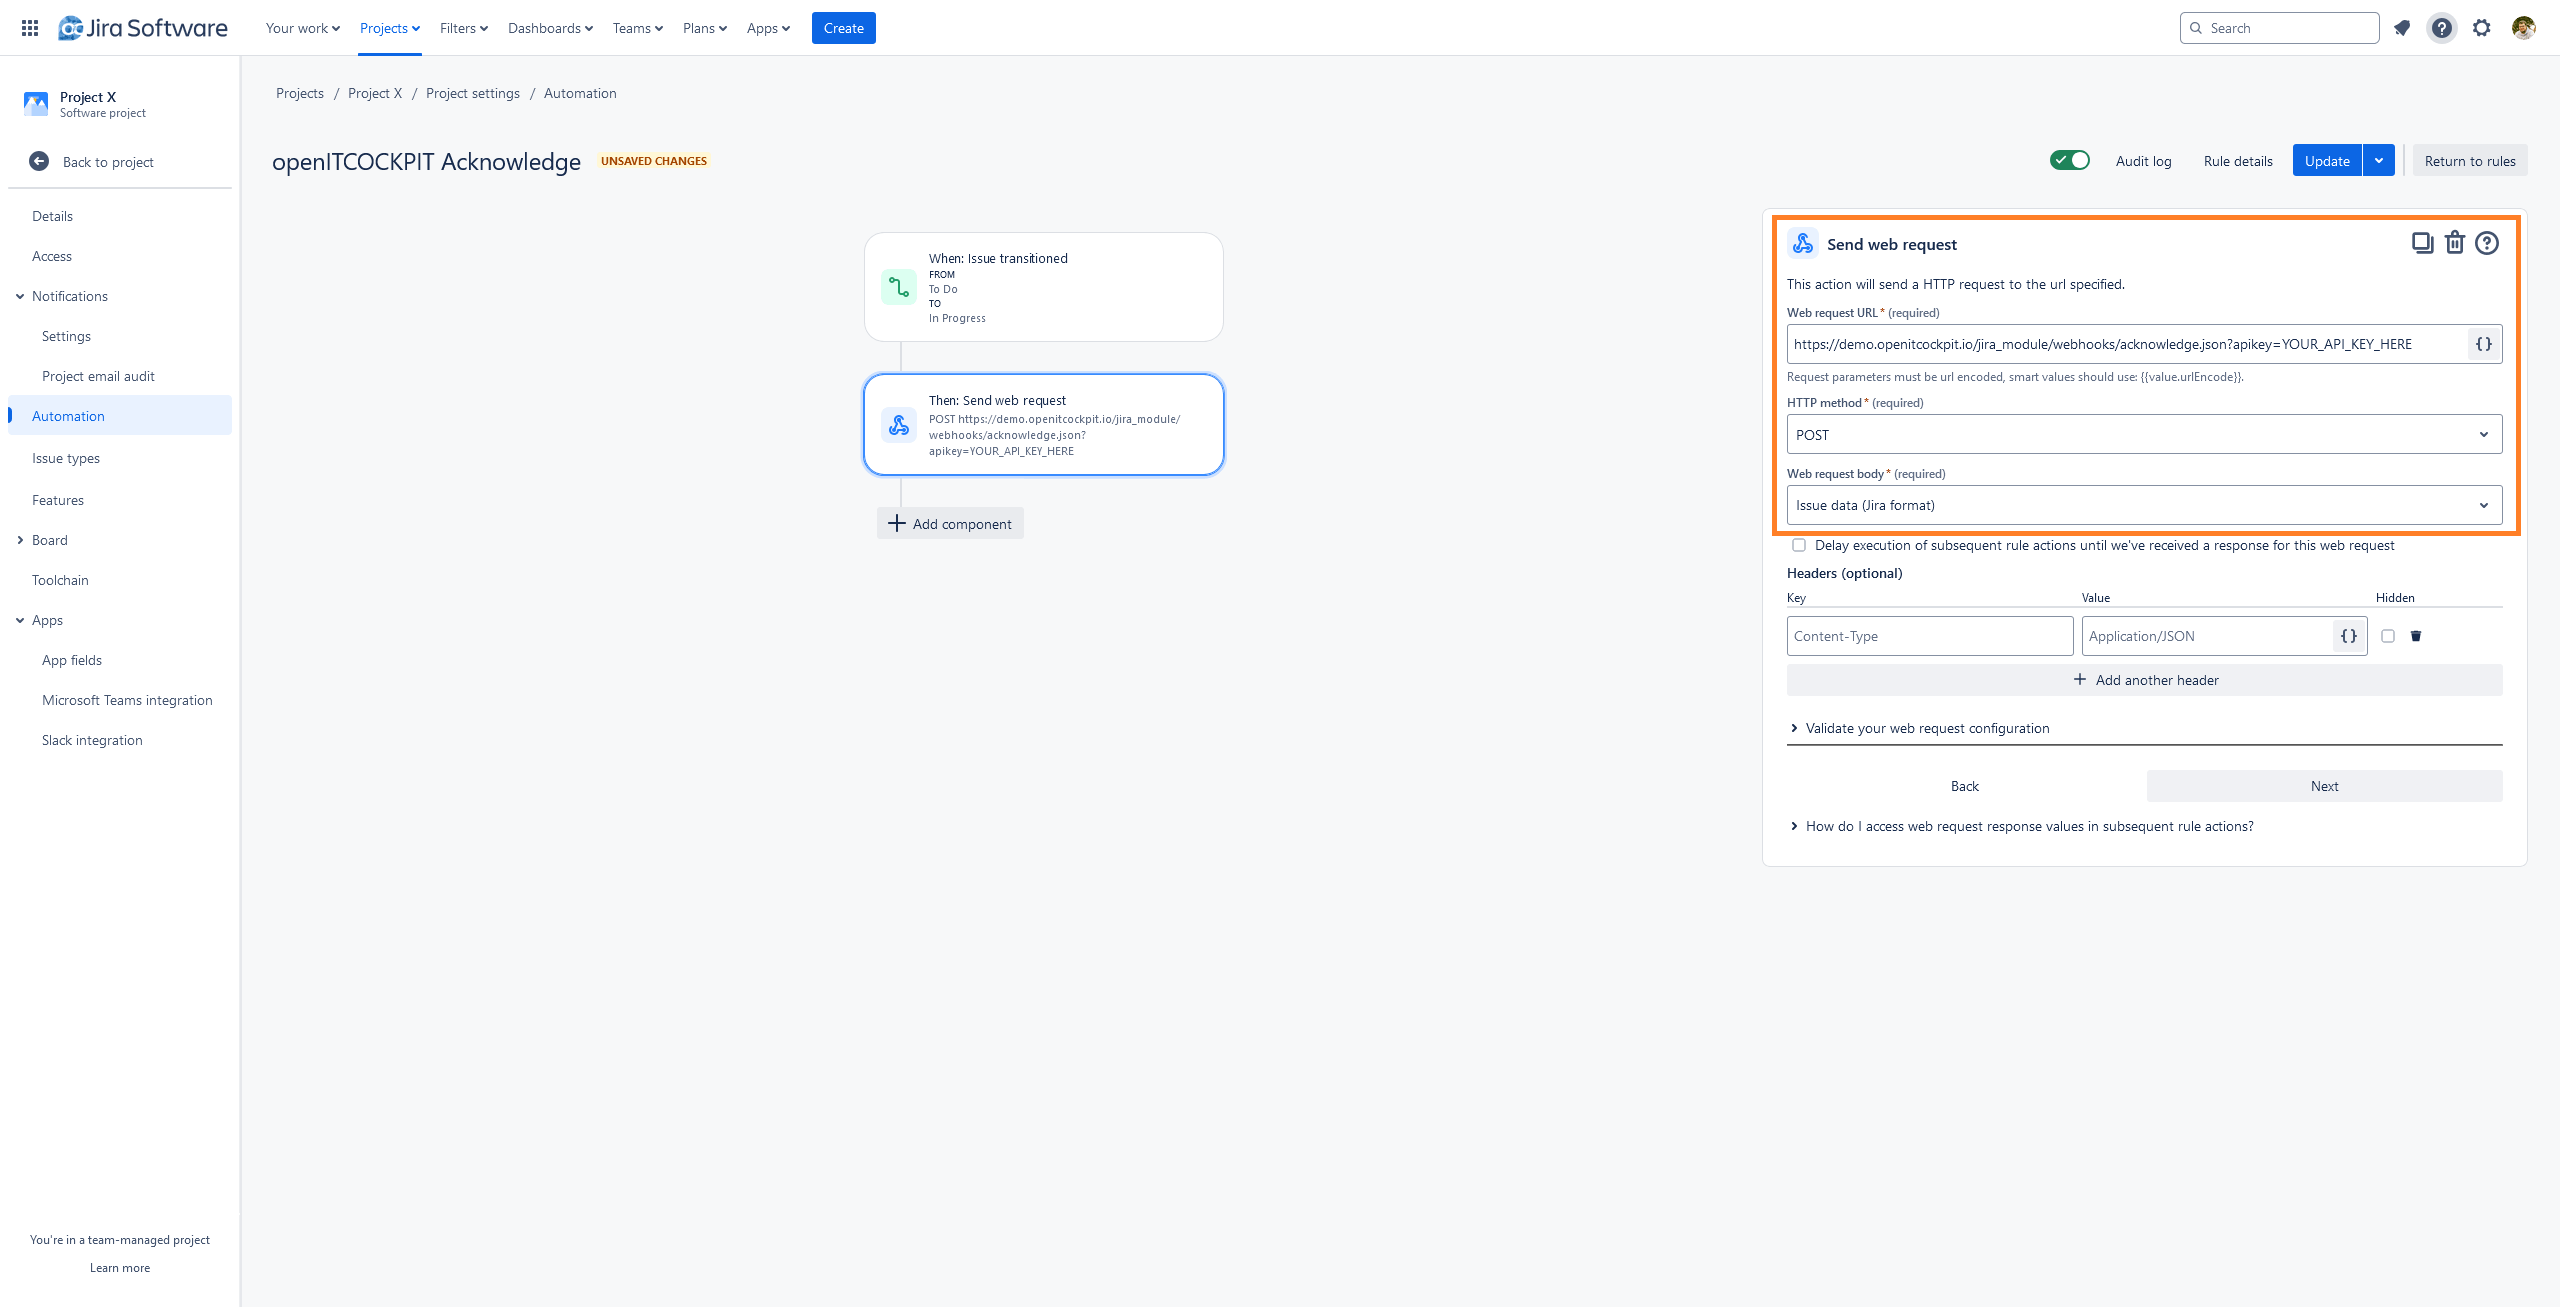Open help for Send web request action
Image resolution: width=2560 pixels, height=1307 pixels.
click(2487, 243)
